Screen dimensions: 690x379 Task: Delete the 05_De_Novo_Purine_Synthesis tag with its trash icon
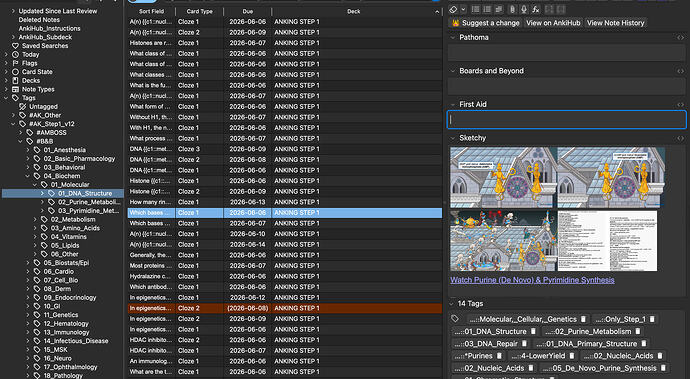click(663, 368)
